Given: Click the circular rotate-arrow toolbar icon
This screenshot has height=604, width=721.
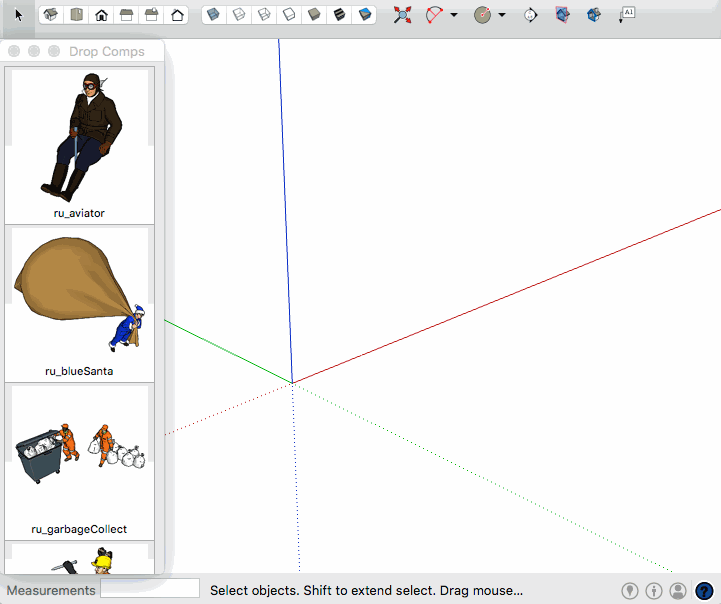Looking at the screenshot, I should (530, 15).
